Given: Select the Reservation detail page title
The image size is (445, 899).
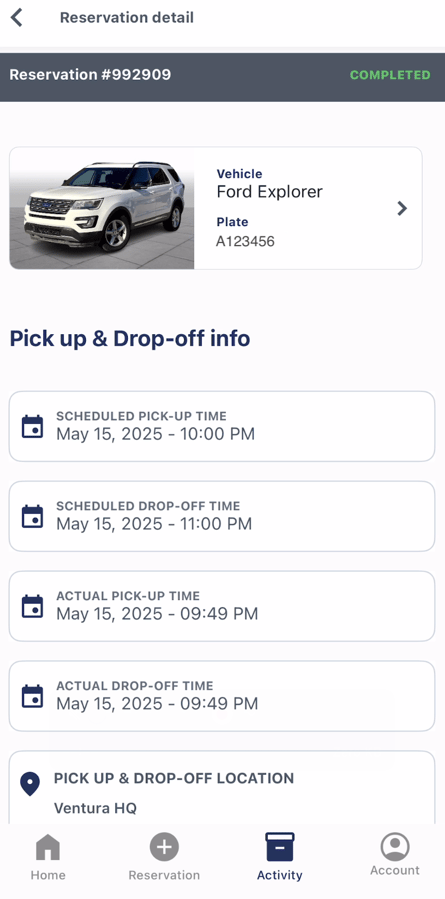Looking at the screenshot, I should (x=127, y=18).
